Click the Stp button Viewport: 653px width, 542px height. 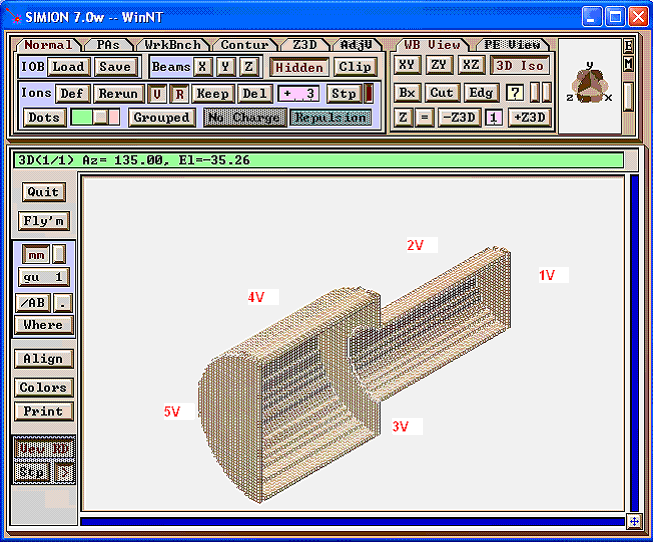(344, 94)
